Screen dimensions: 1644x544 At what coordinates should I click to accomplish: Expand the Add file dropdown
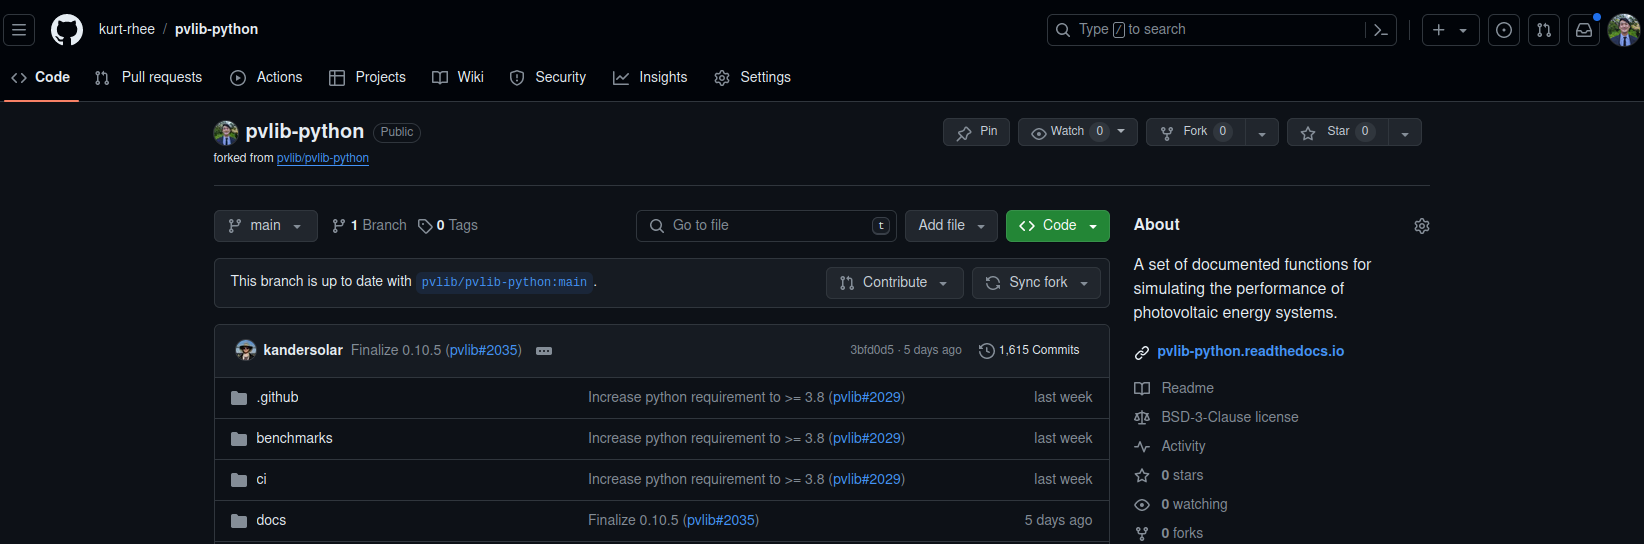952,226
